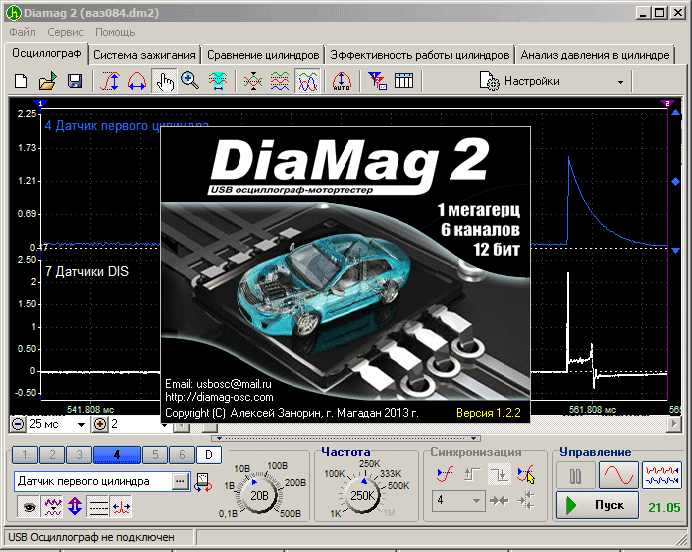Select channel 4 button
Image resolution: width=692 pixels, height=552 pixels.
pos(117,455)
